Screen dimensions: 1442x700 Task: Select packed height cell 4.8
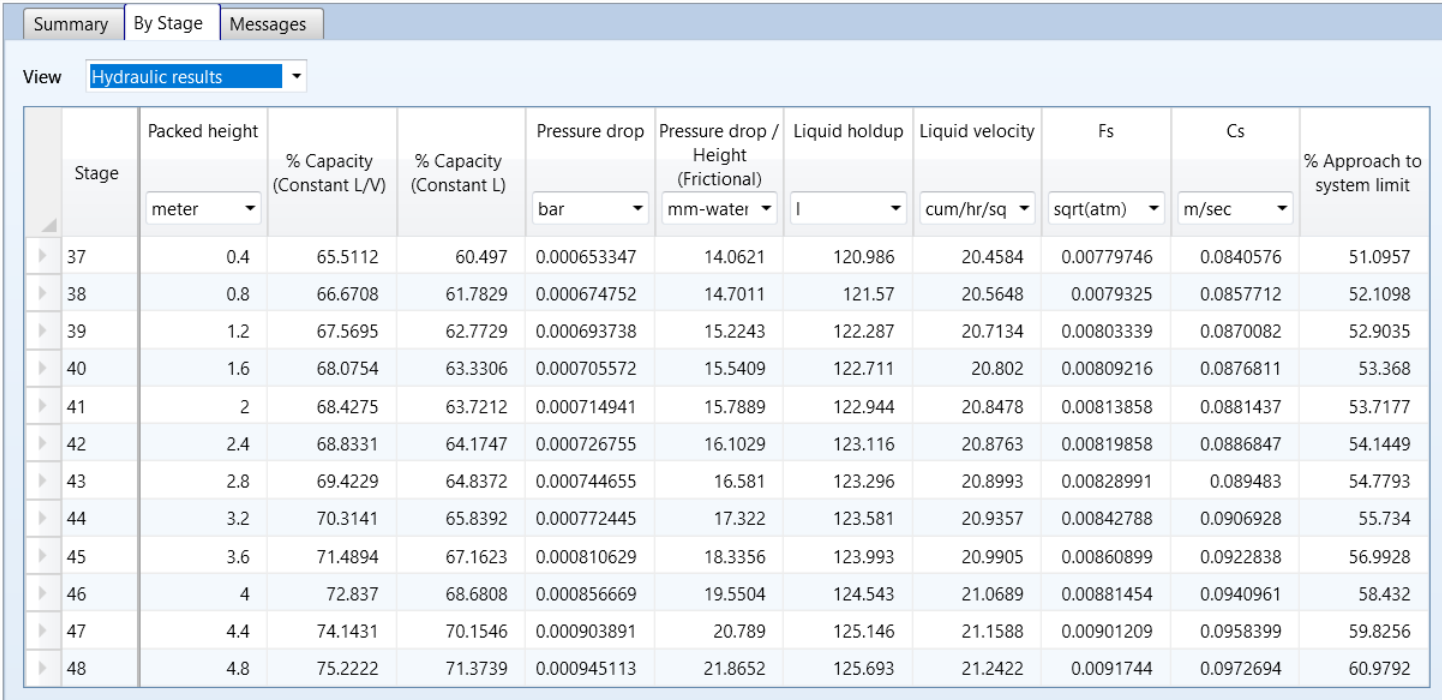[204, 668]
